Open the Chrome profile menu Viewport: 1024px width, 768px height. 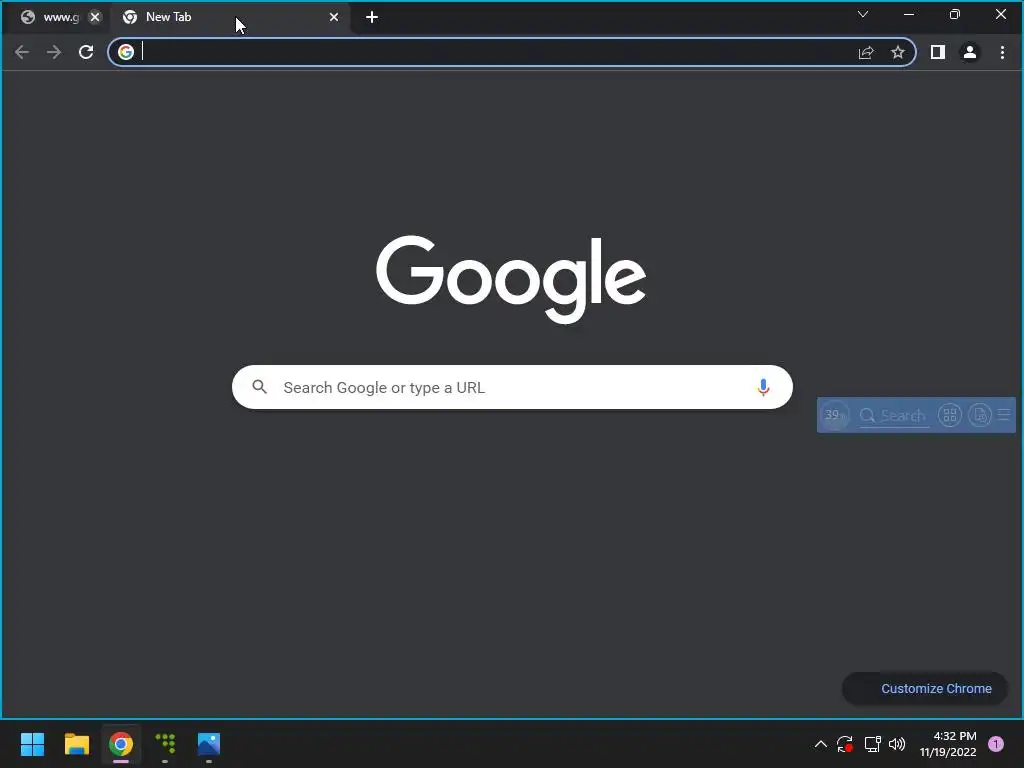pyautogui.click(x=970, y=52)
